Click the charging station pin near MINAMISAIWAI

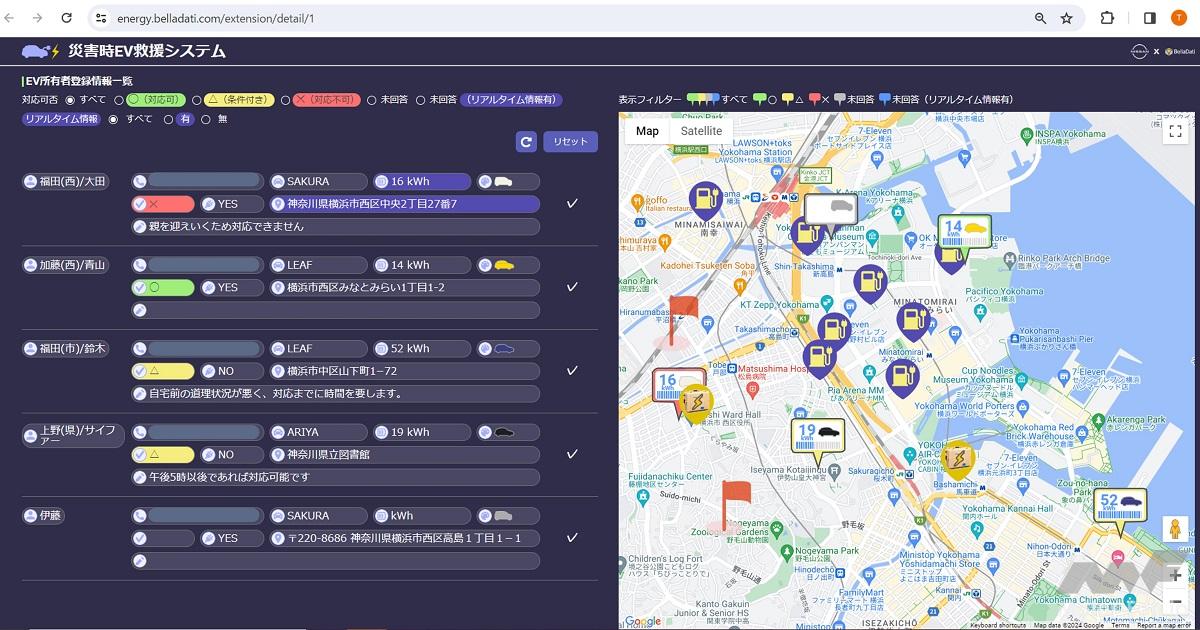[706, 198]
